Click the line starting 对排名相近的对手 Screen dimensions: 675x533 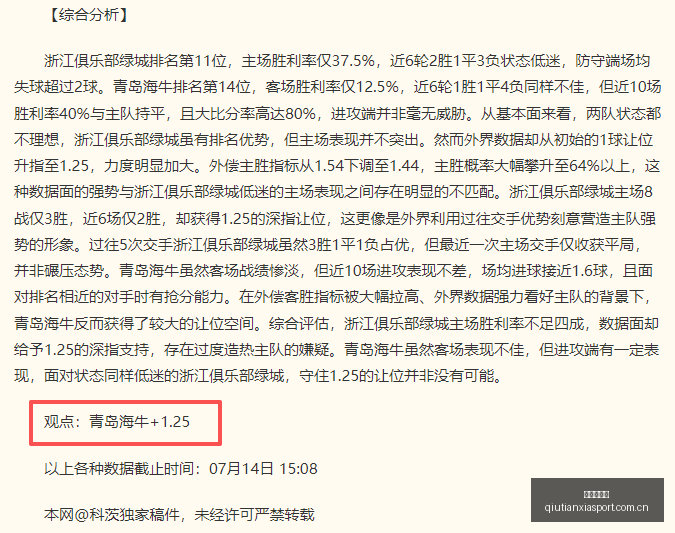click(x=333, y=297)
